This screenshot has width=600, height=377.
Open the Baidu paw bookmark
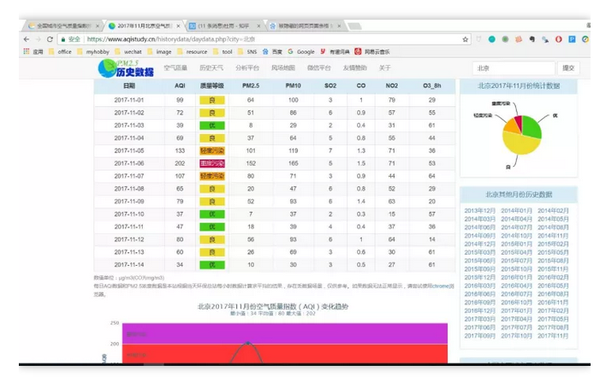pos(272,52)
